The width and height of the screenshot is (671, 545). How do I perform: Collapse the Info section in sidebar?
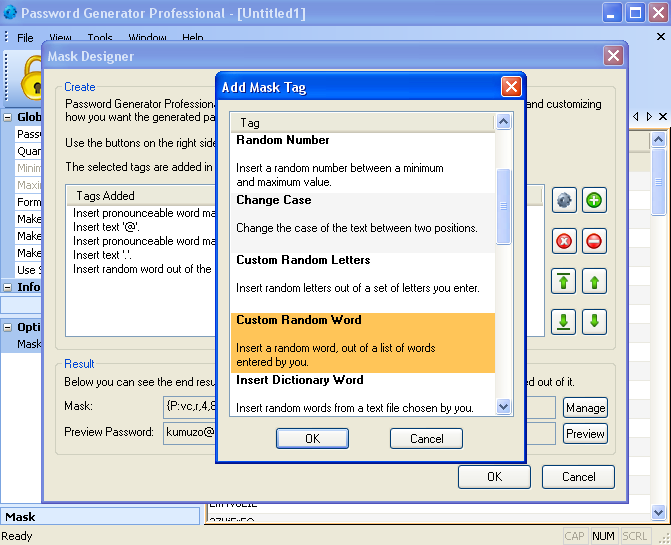coord(7,287)
